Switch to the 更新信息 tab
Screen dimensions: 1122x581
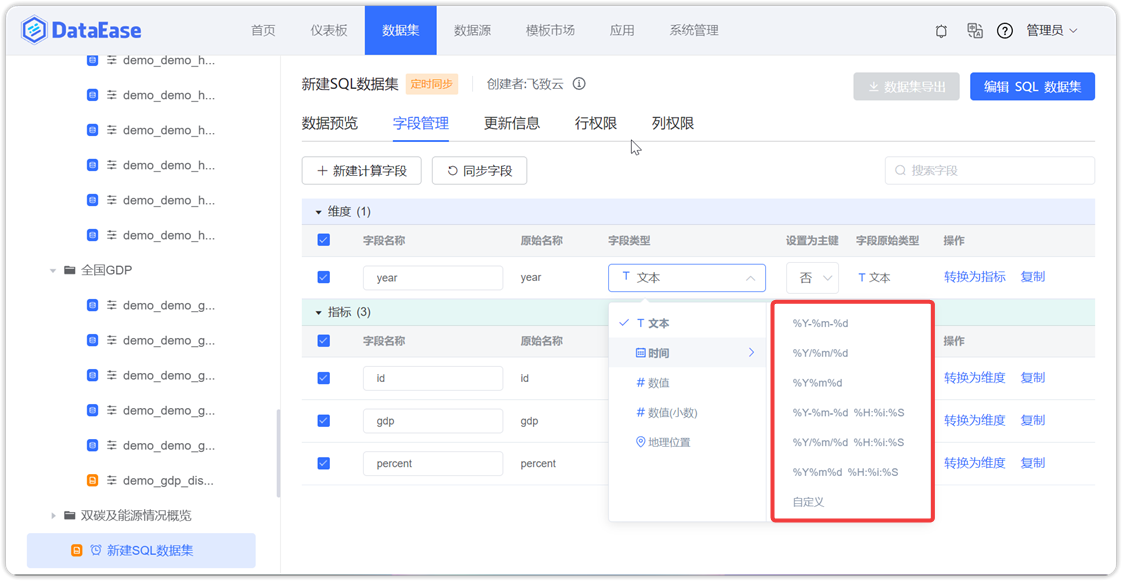[x=512, y=123]
